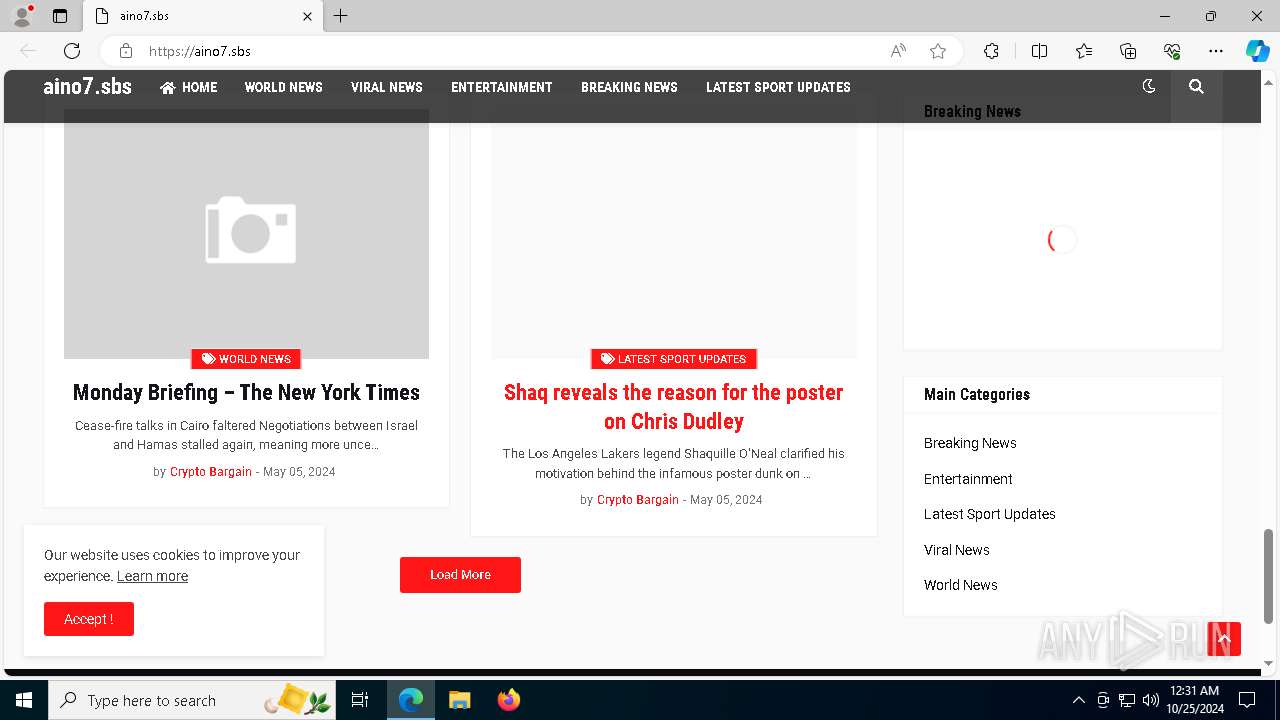
Task: Open Shaq reveals the reason headline
Action: [674, 406]
